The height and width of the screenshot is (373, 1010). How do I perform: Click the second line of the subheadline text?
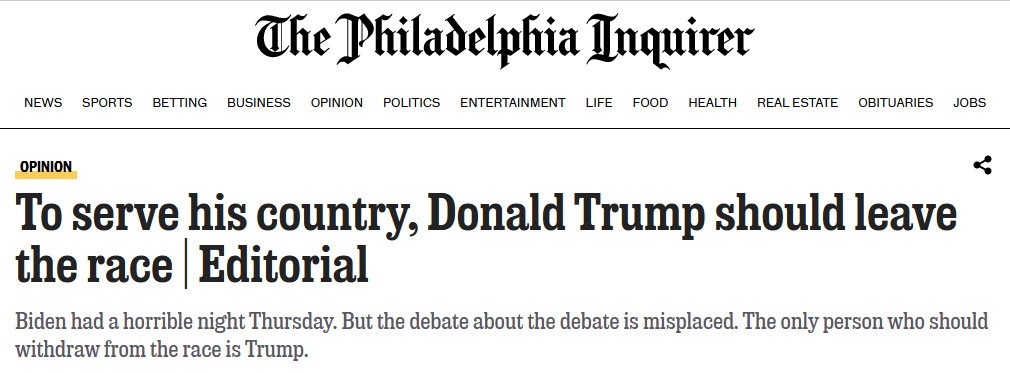[x=162, y=351]
